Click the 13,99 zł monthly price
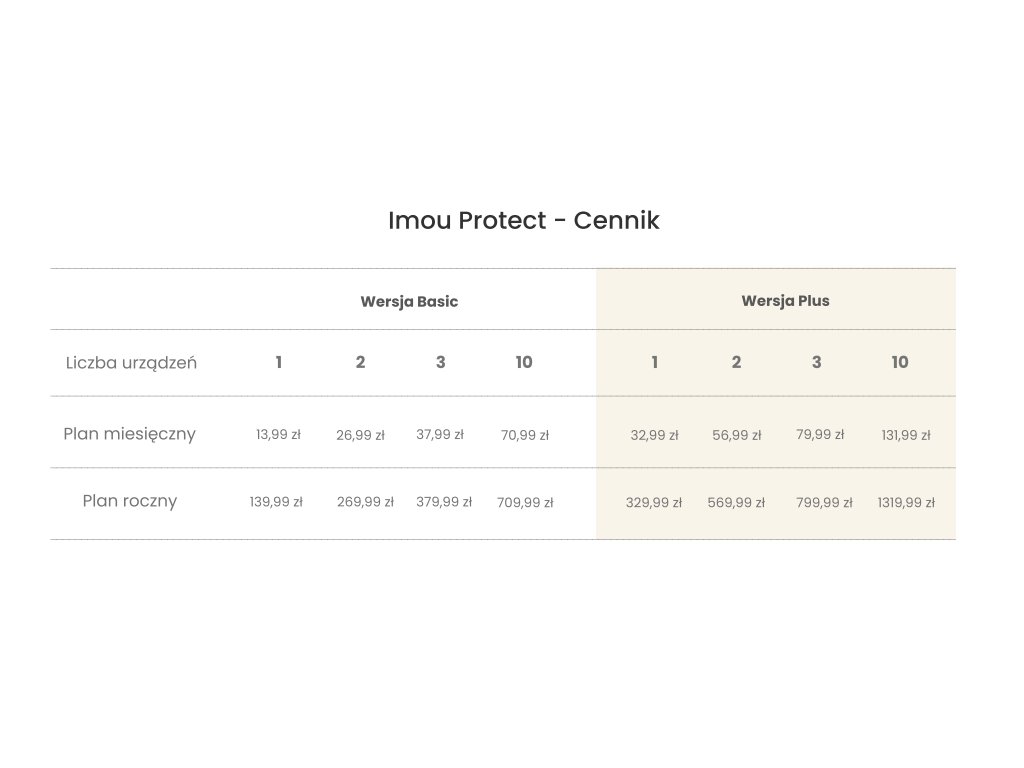1024x768 pixels. tap(278, 435)
